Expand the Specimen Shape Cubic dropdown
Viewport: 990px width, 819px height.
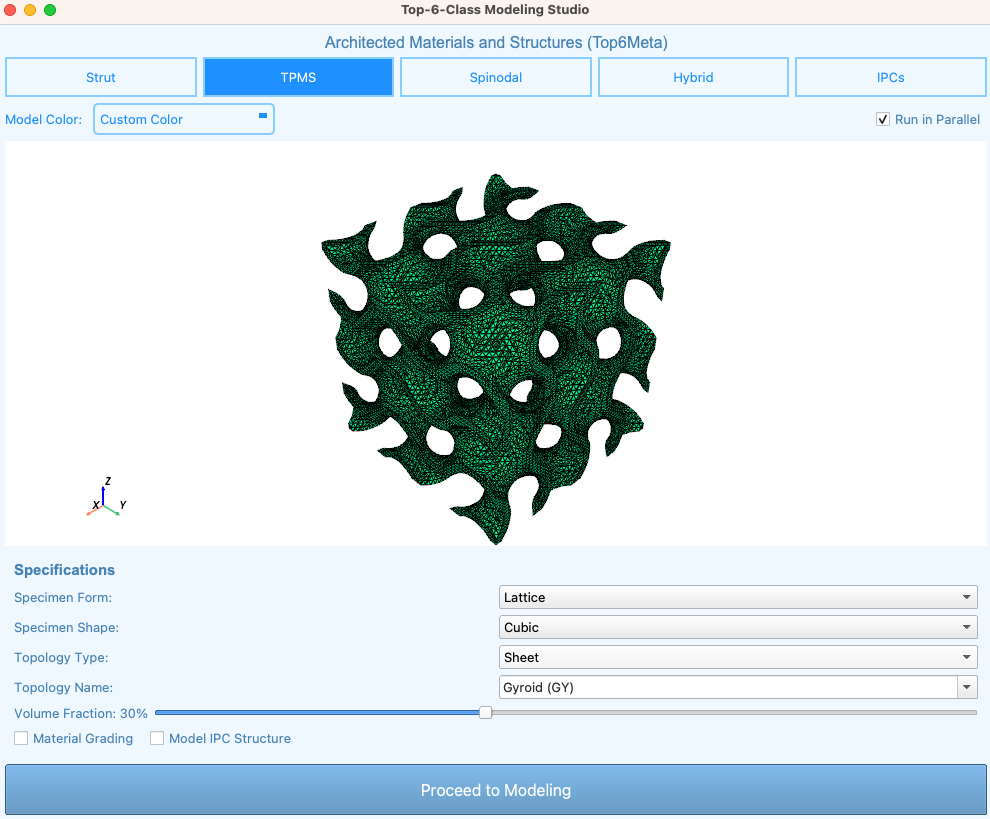pos(738,627)
